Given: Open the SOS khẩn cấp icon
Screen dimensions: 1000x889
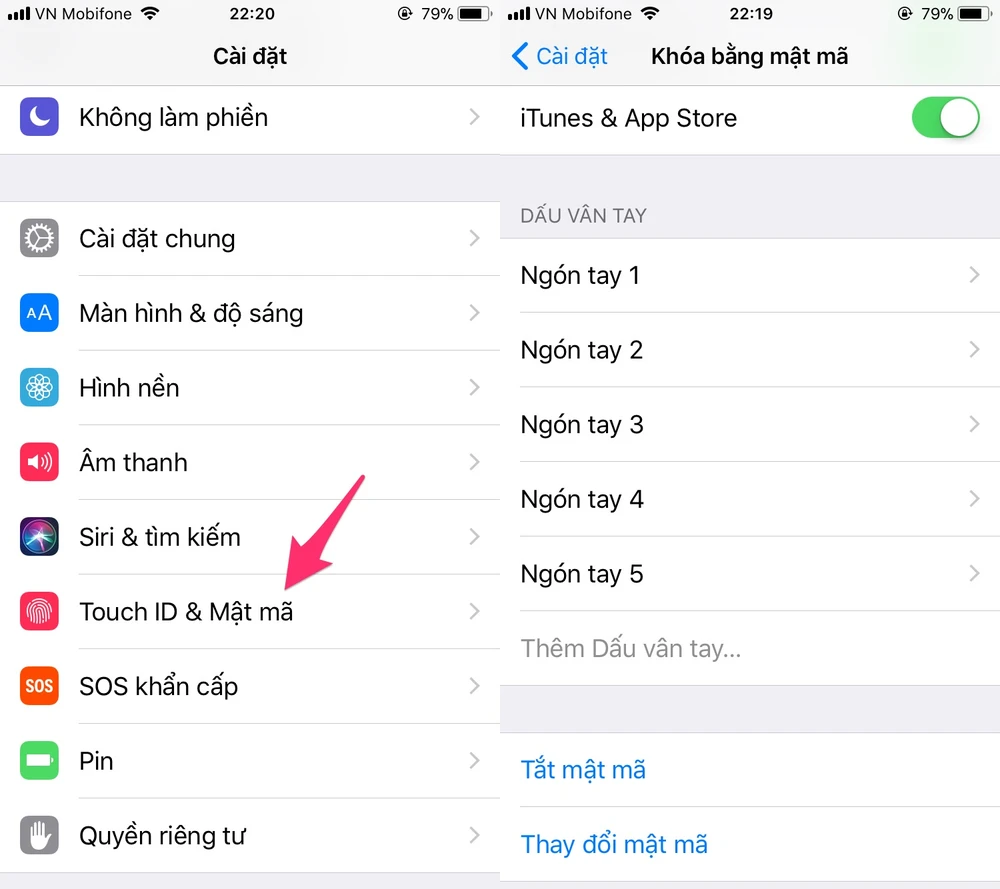Looking at the screenshot, I should pos(39,686).
